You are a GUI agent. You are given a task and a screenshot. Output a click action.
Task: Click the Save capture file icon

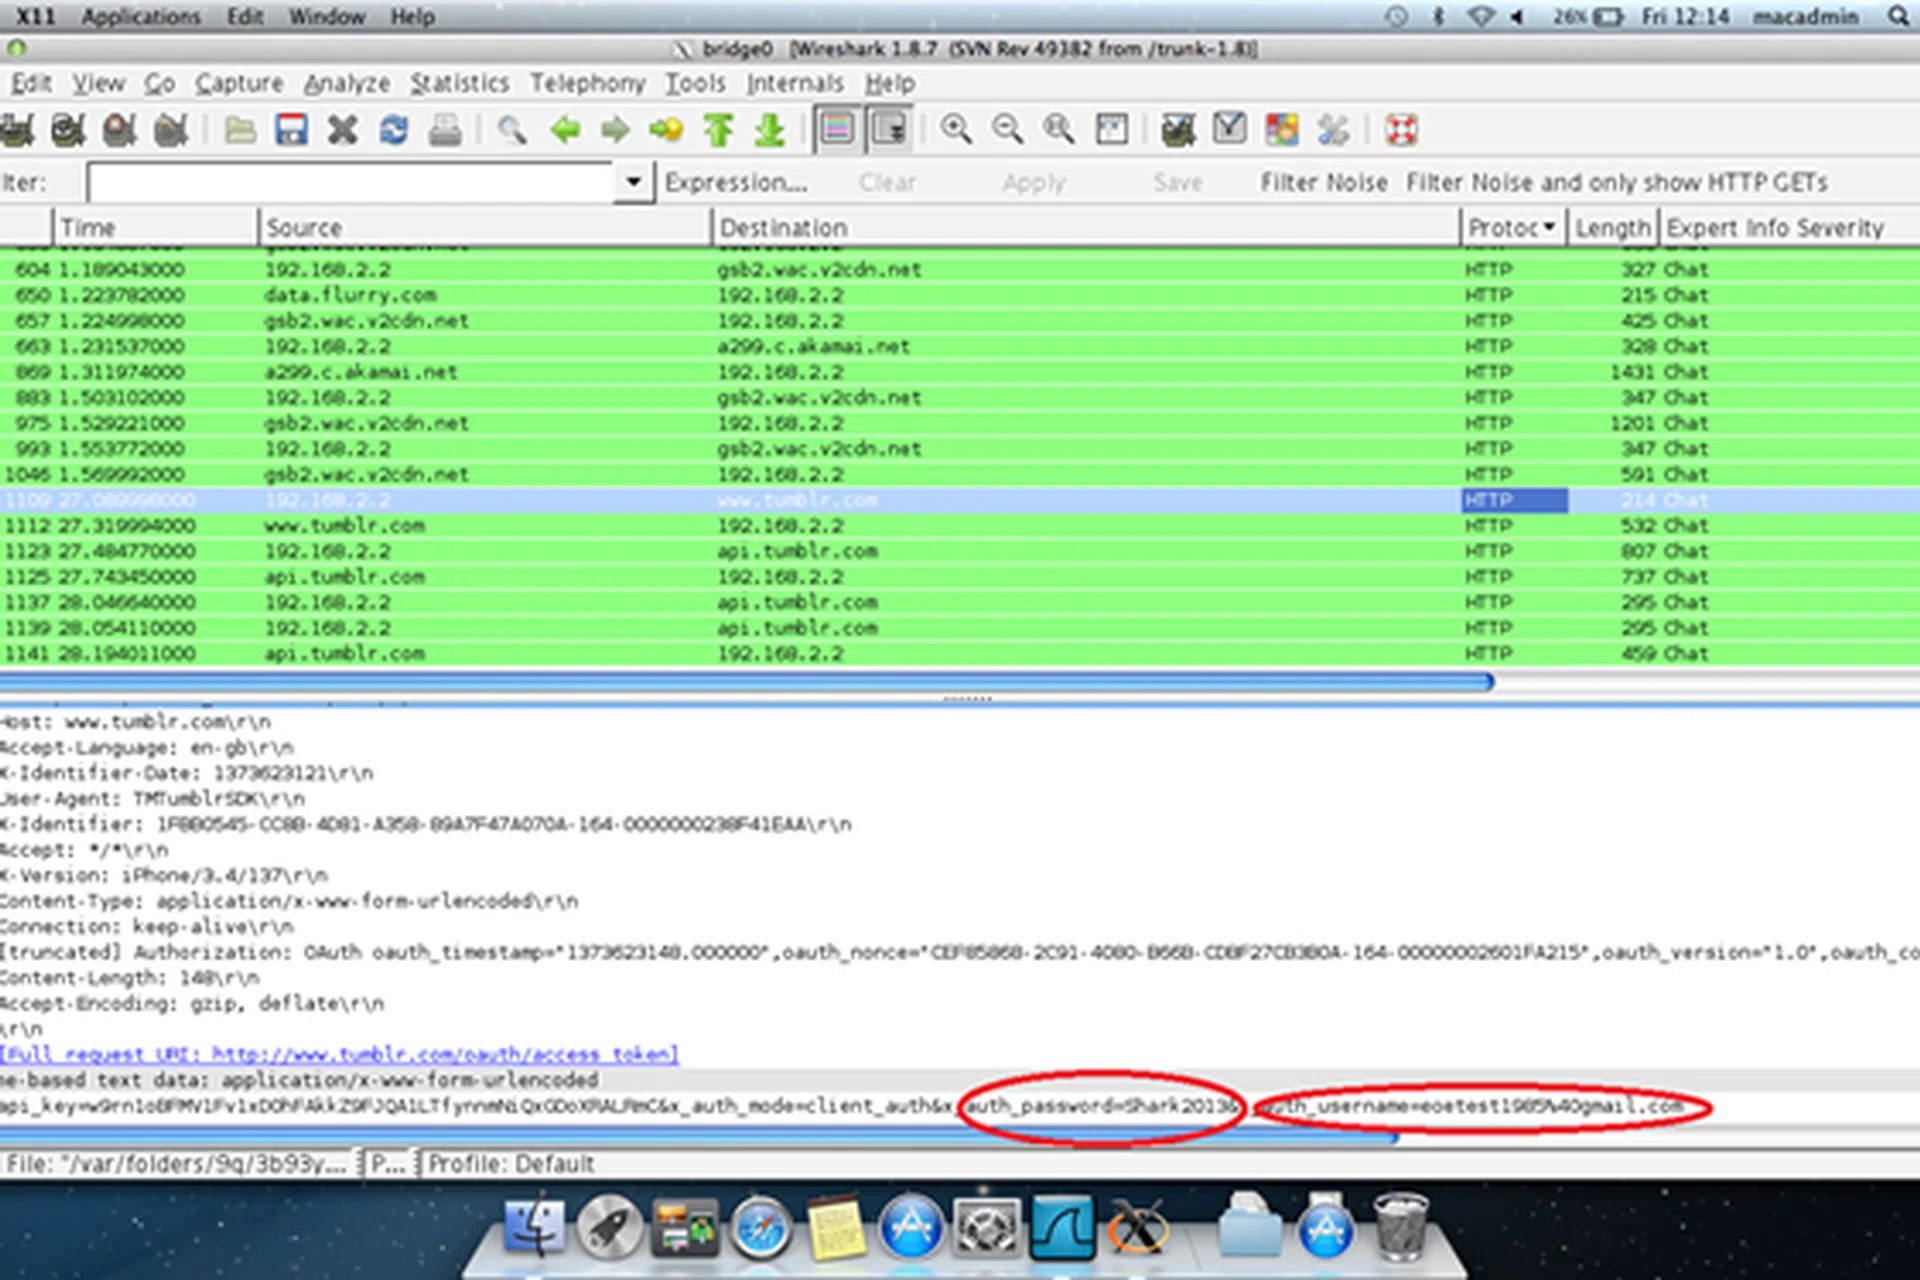[291, 130]
